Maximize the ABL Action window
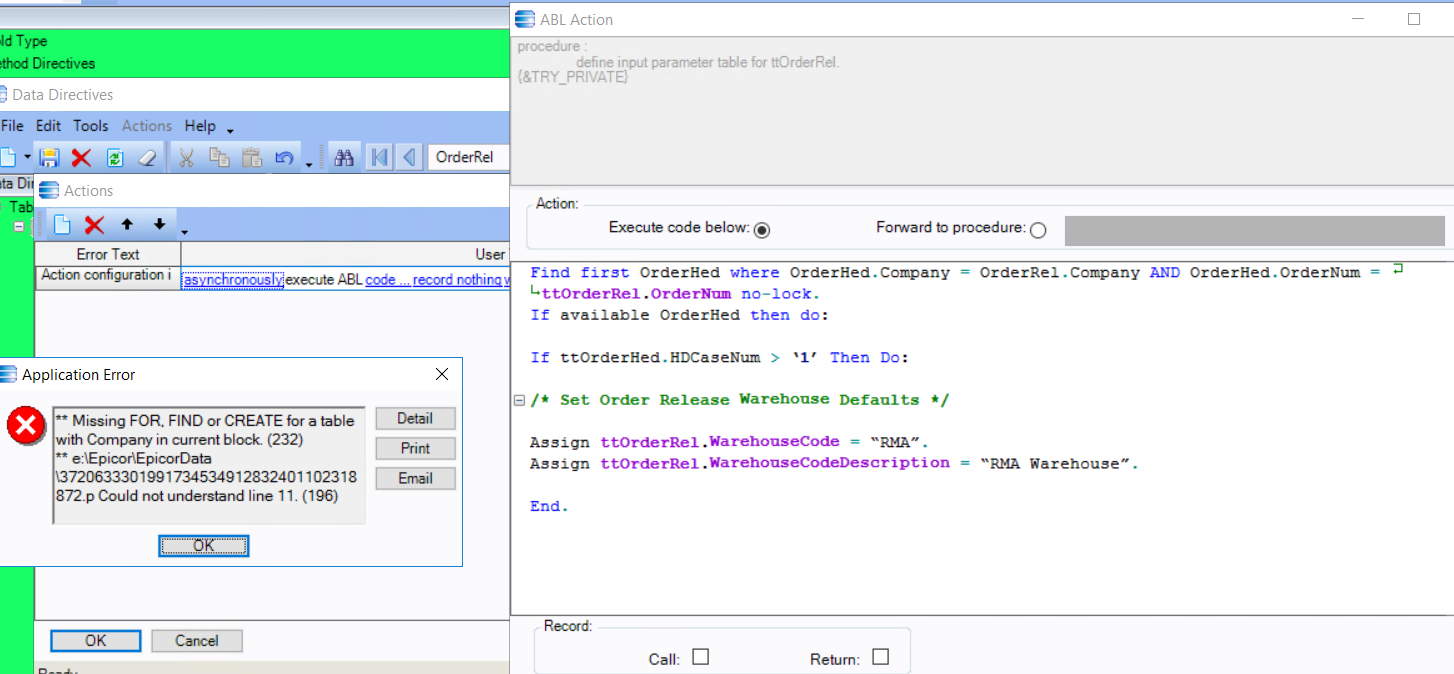This screenshot has height=674, width=1454. pos(1414,19)
